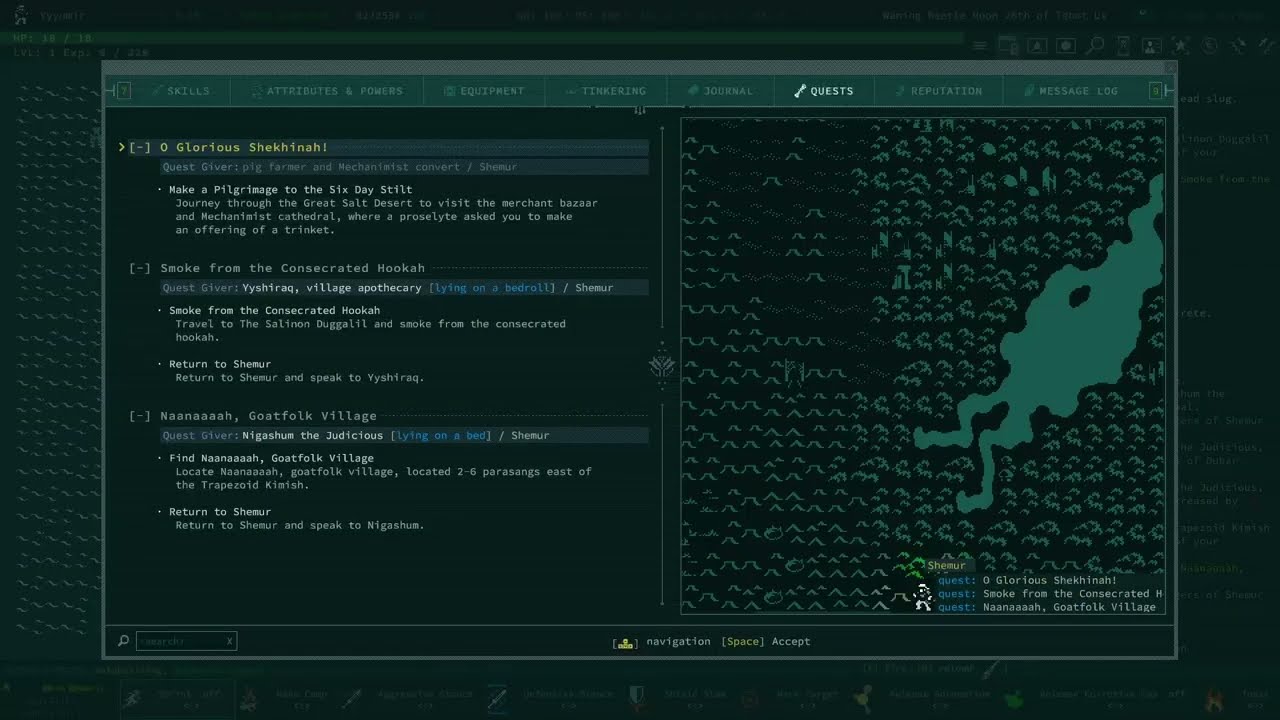Switch to the Tinkering tab
Image resolution: width=1280 pixels, height=720 pixels.
coord(606,91)
